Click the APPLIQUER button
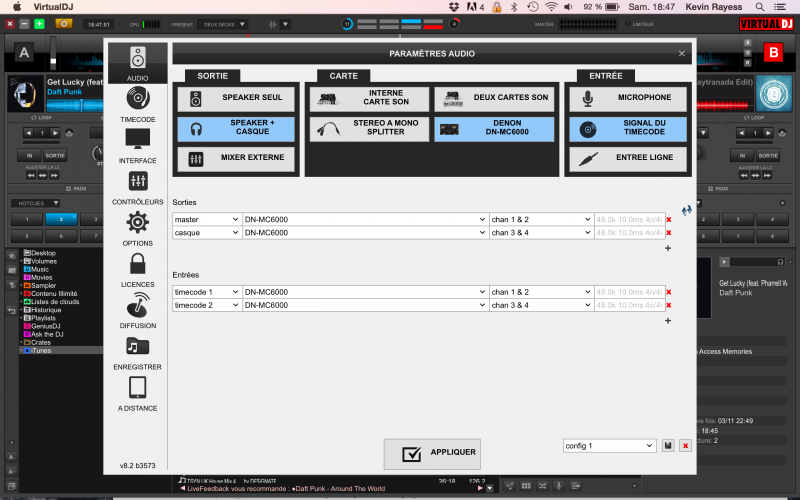 click(x=432, y=454)
